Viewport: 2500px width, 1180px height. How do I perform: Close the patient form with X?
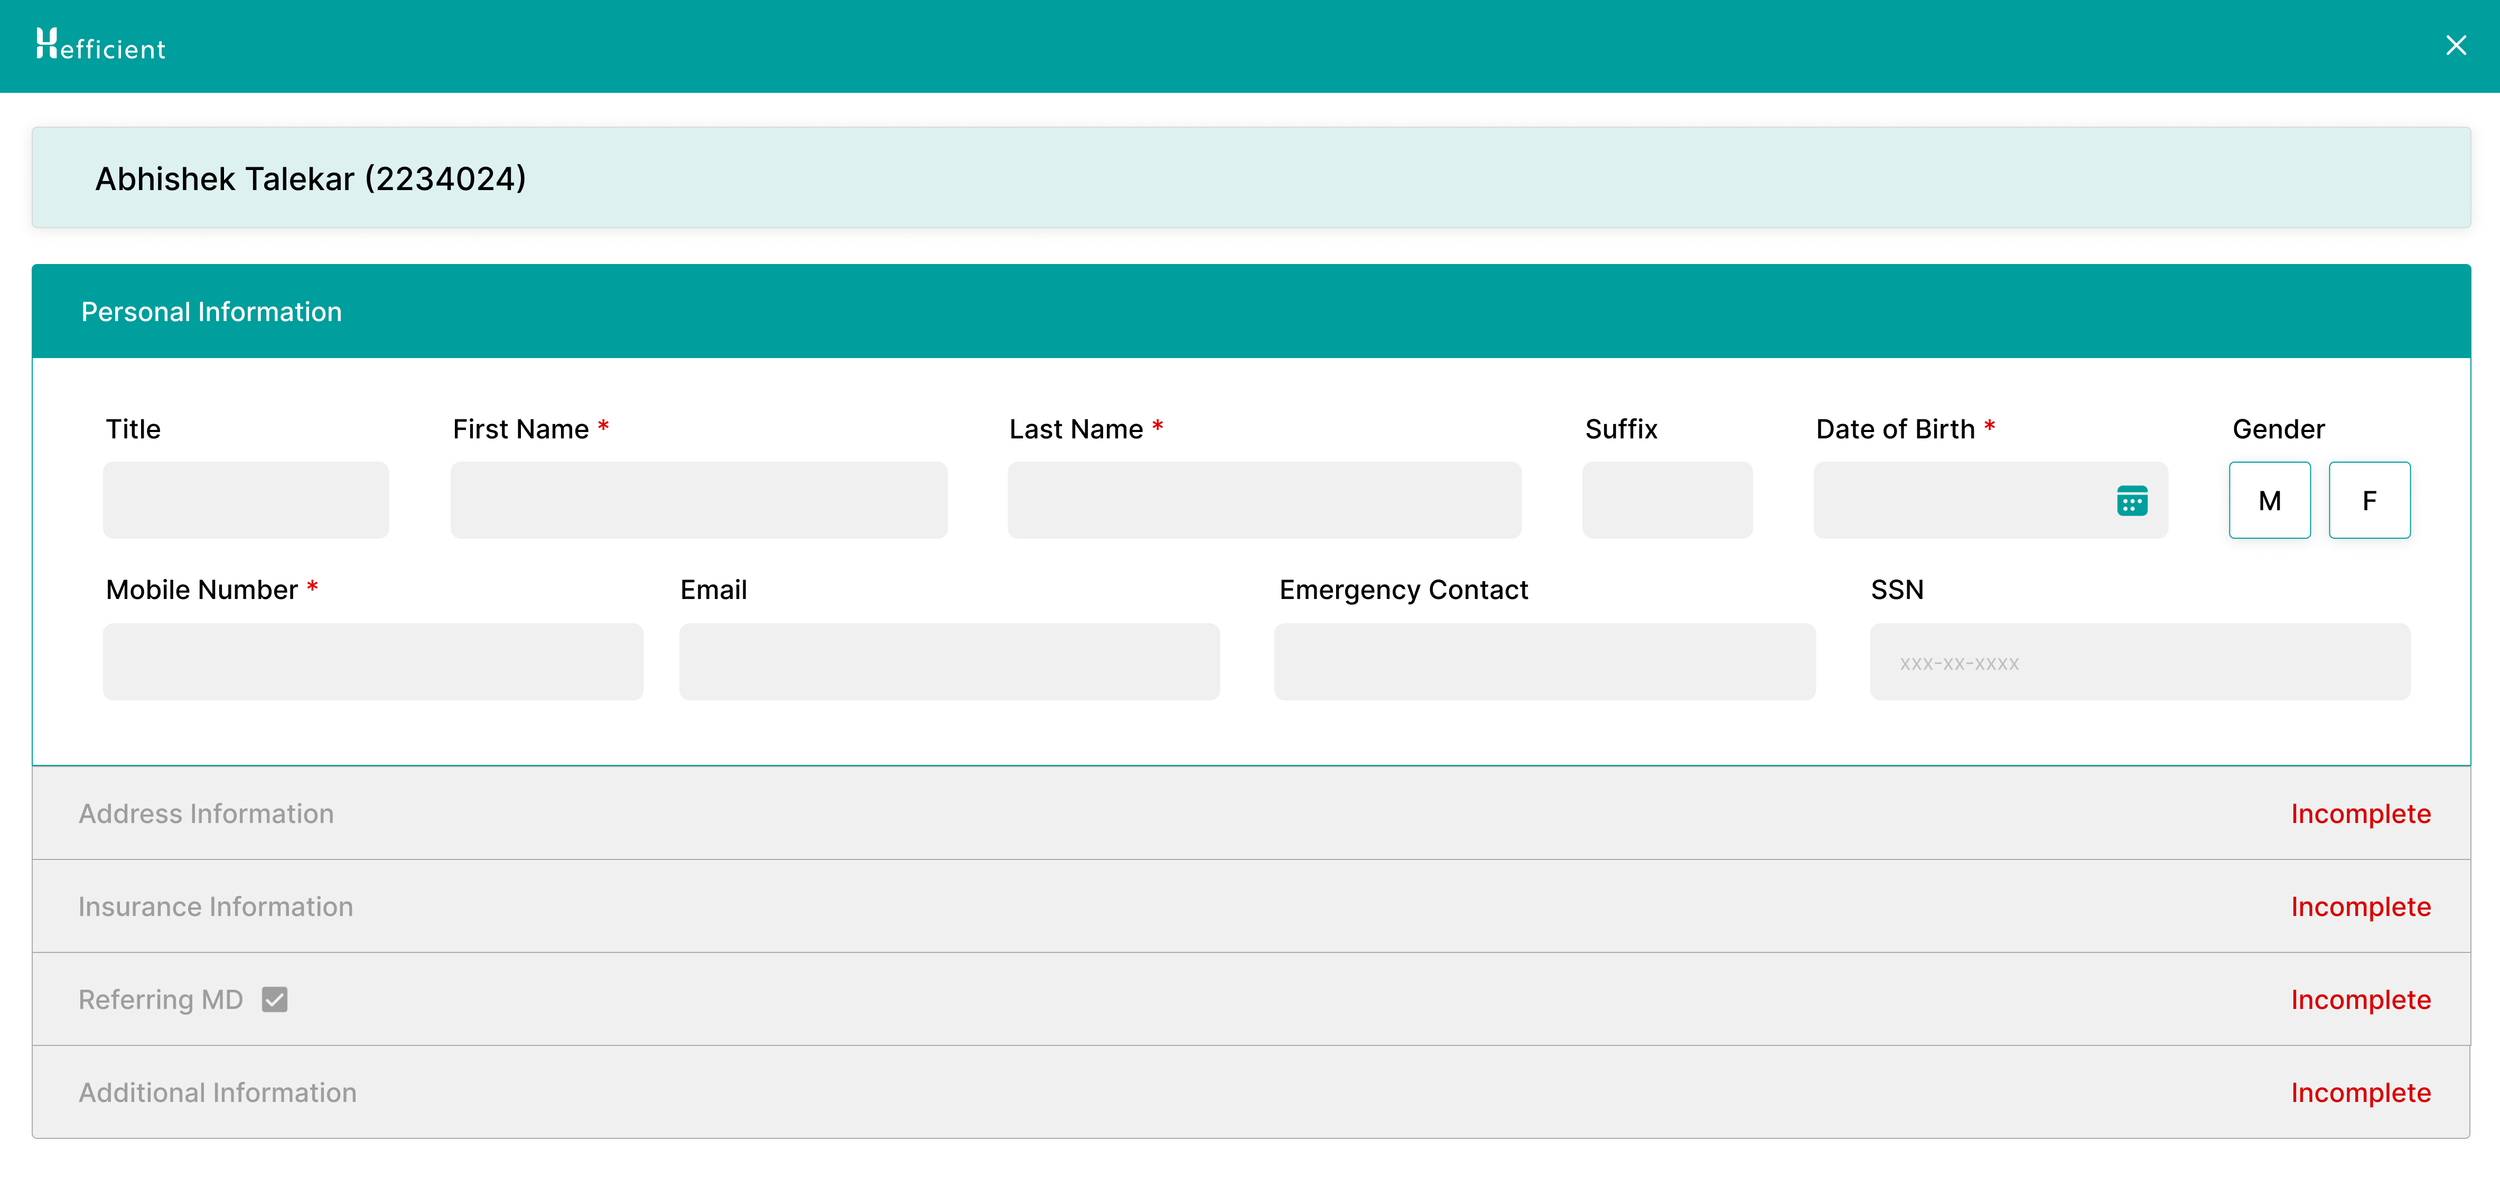pos(2455,45)
